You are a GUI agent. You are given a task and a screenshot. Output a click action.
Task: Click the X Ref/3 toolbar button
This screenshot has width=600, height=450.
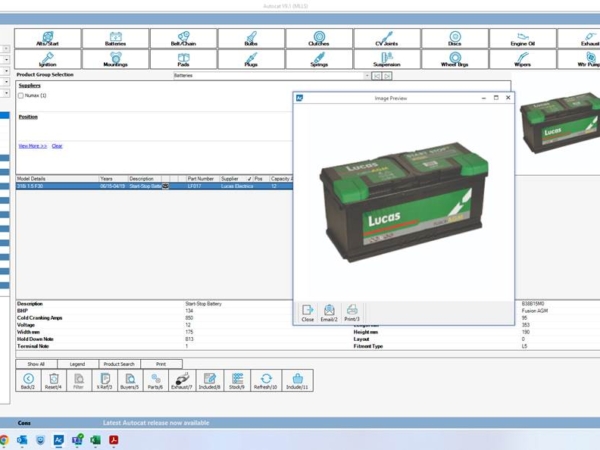[104, 381]
